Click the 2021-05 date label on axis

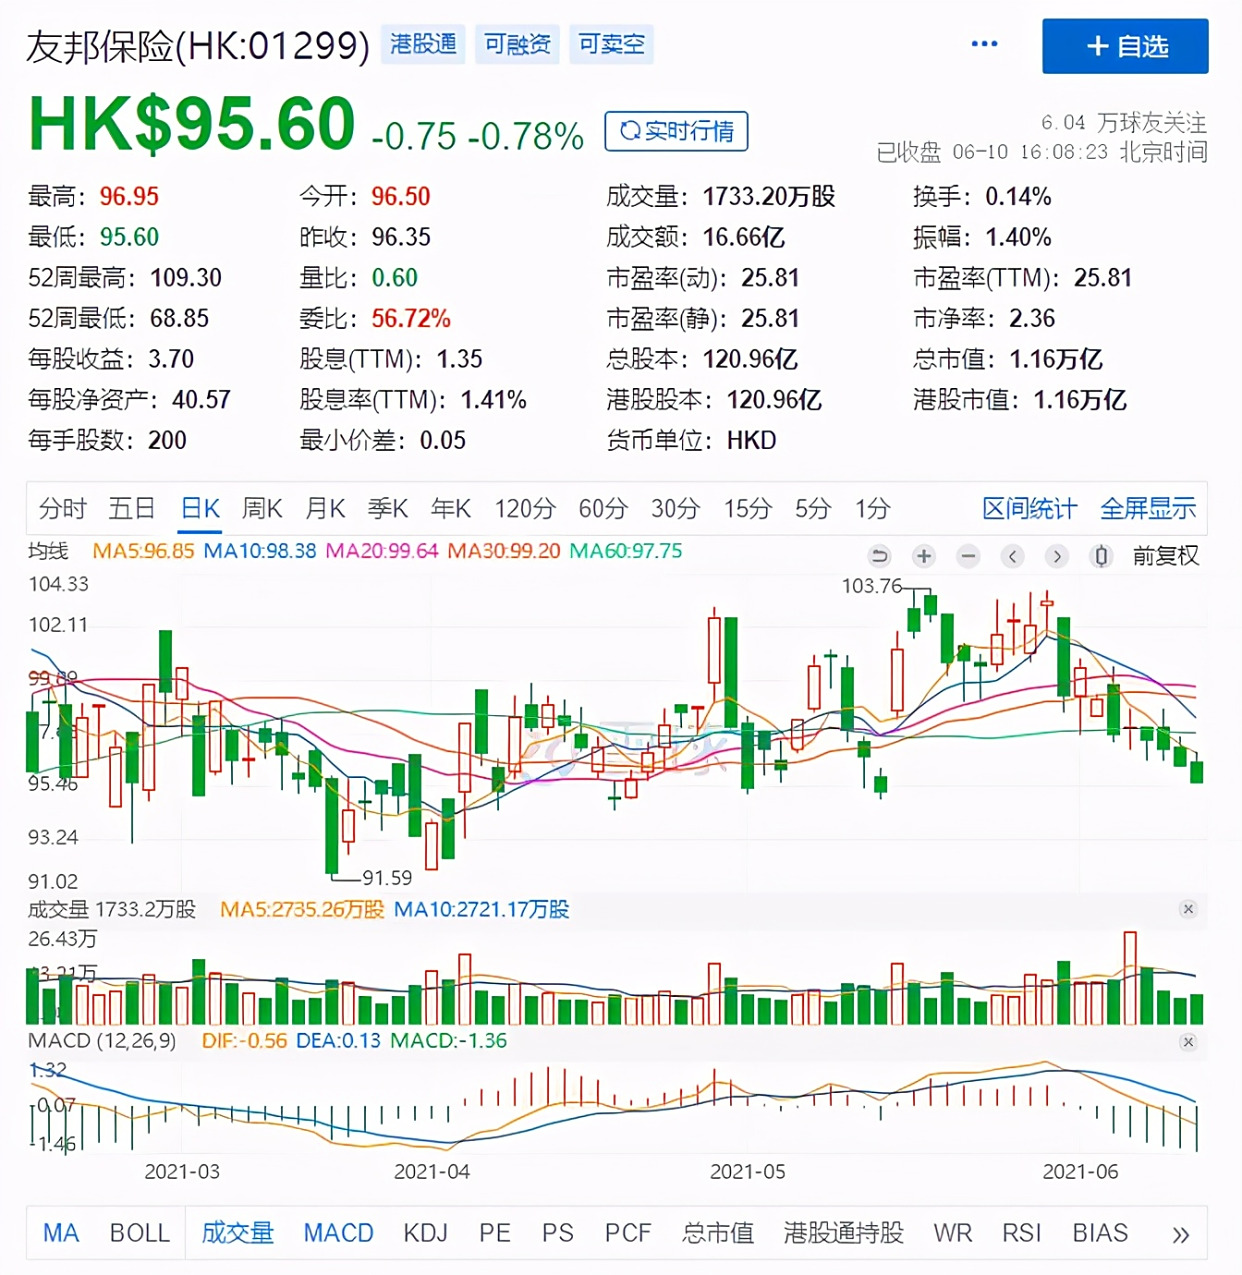coord(748,1172)
